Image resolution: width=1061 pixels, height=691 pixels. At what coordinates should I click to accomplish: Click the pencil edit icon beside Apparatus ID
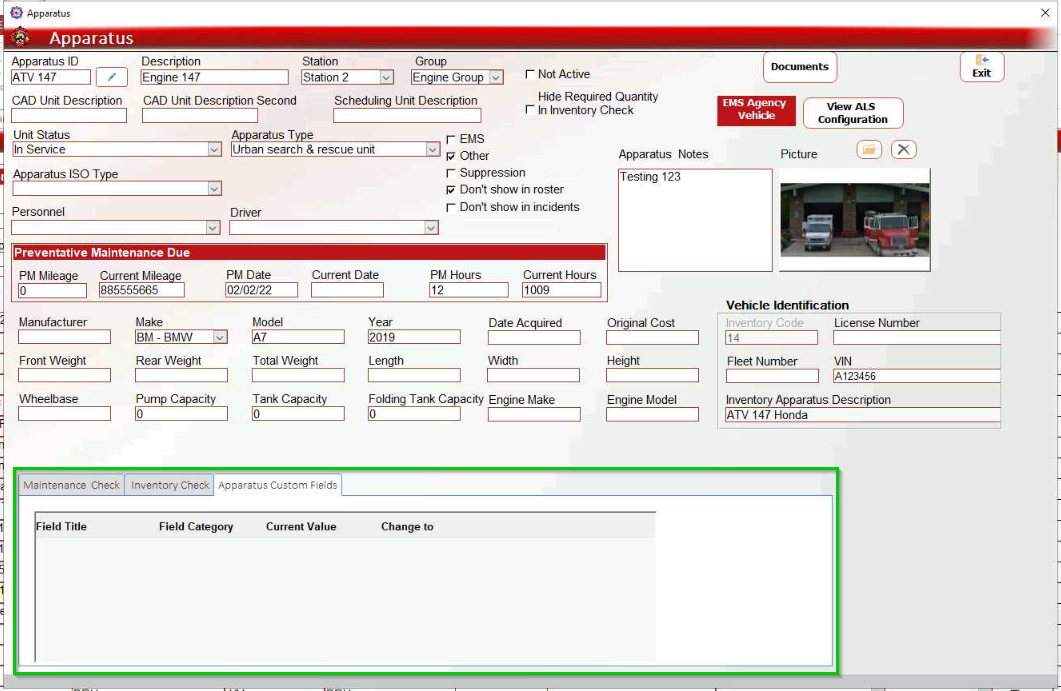click(x=112, y=77)
